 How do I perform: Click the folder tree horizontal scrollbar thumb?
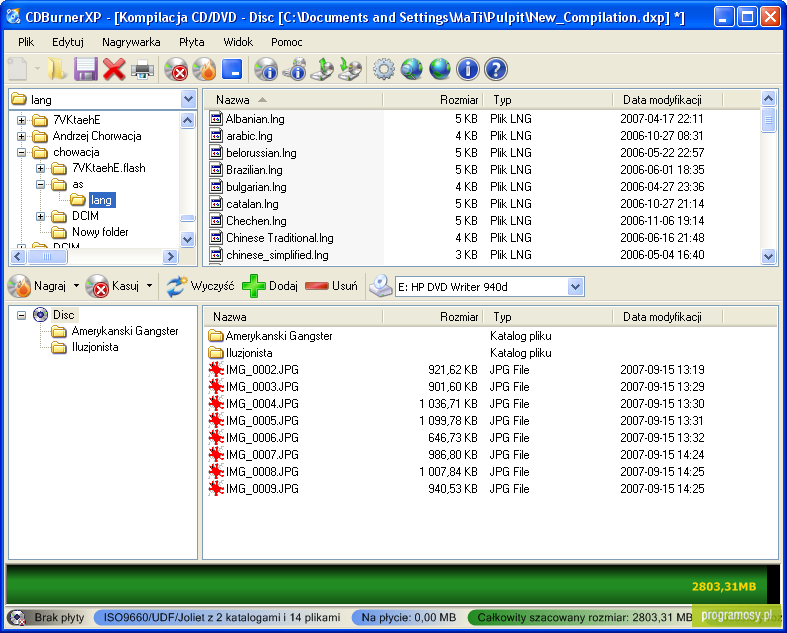click(x=47, y=257)
